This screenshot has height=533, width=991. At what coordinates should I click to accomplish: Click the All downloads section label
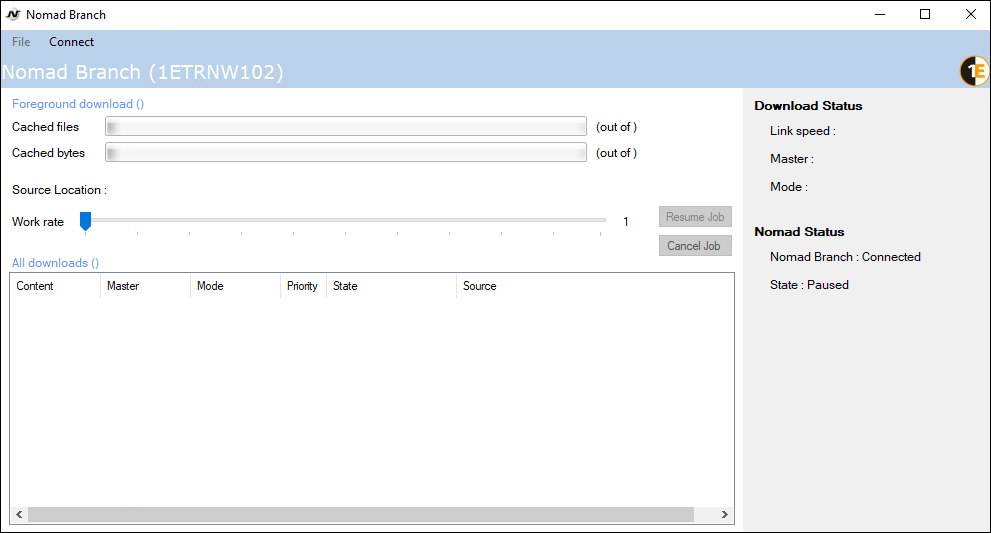coord(55,263)
